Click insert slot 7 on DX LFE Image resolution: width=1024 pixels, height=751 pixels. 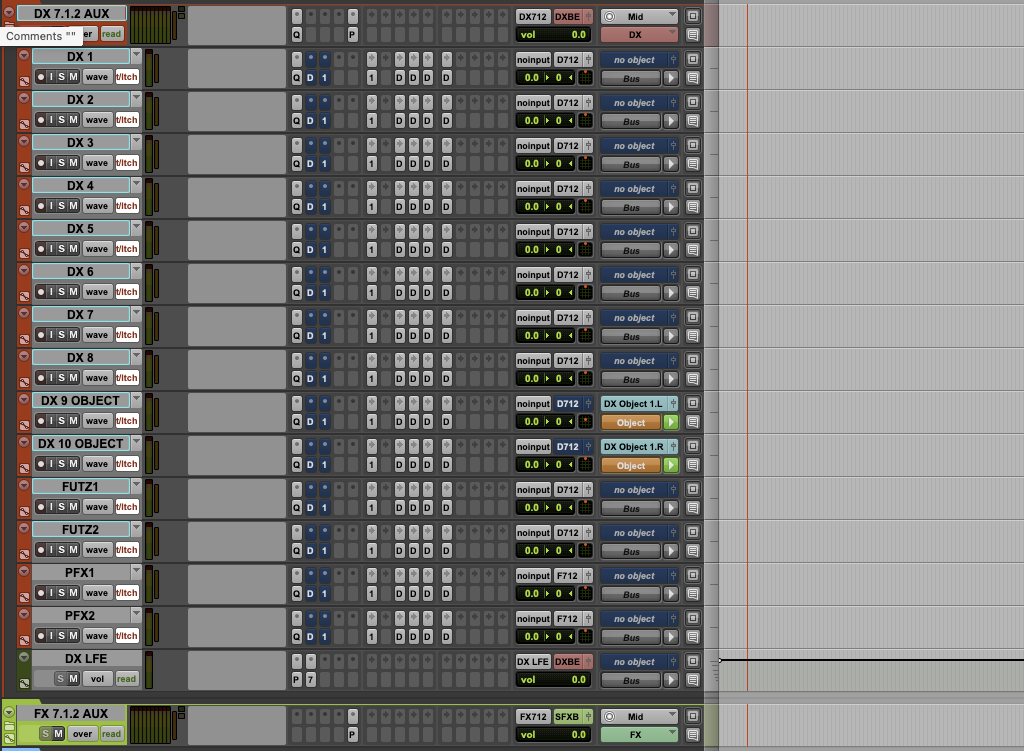tap(311, 680)
